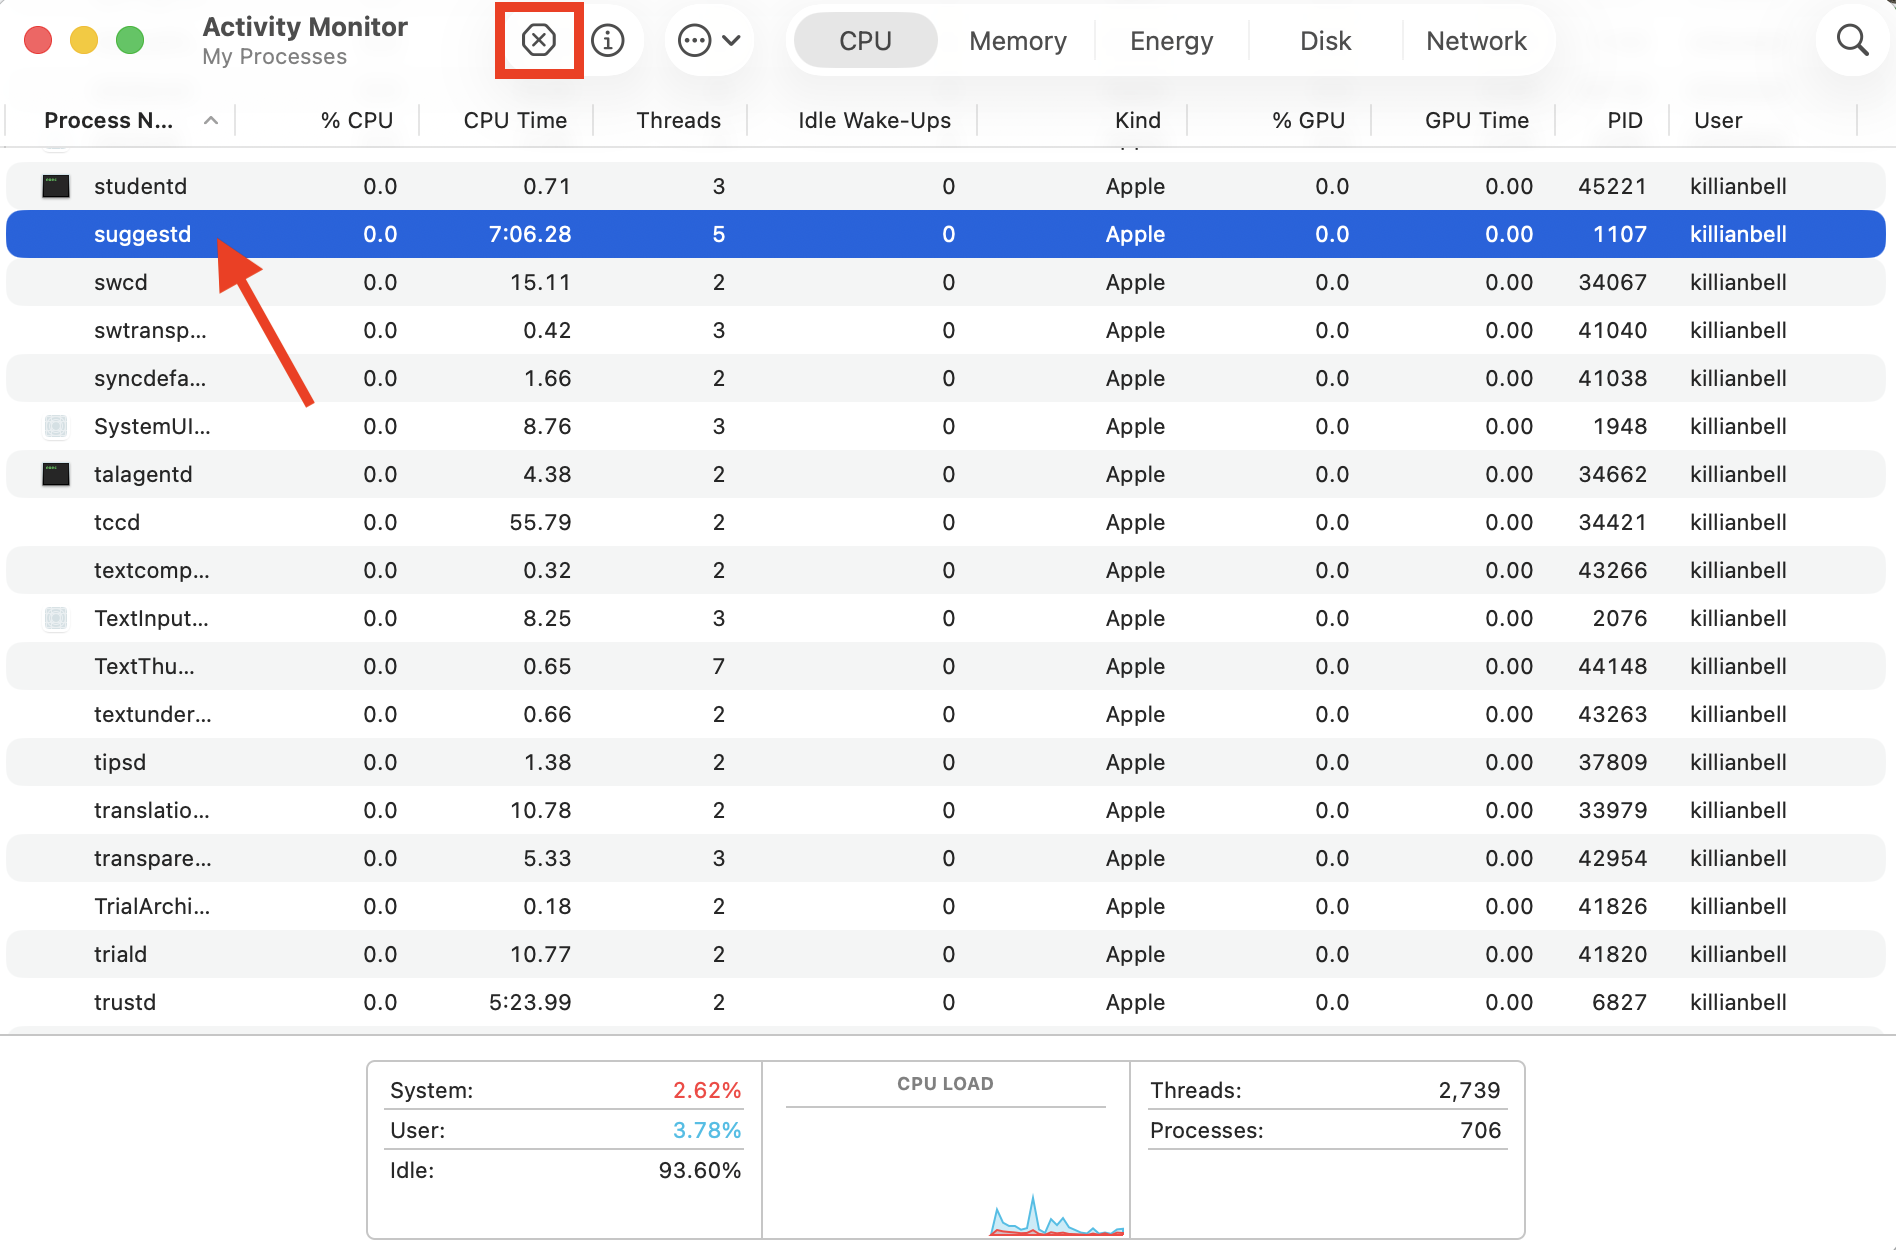This screenshot has height=1250, width=1896.
Task: Open search with the magnifier icon
Action: pyautogui.click(x=1852, y=40)
